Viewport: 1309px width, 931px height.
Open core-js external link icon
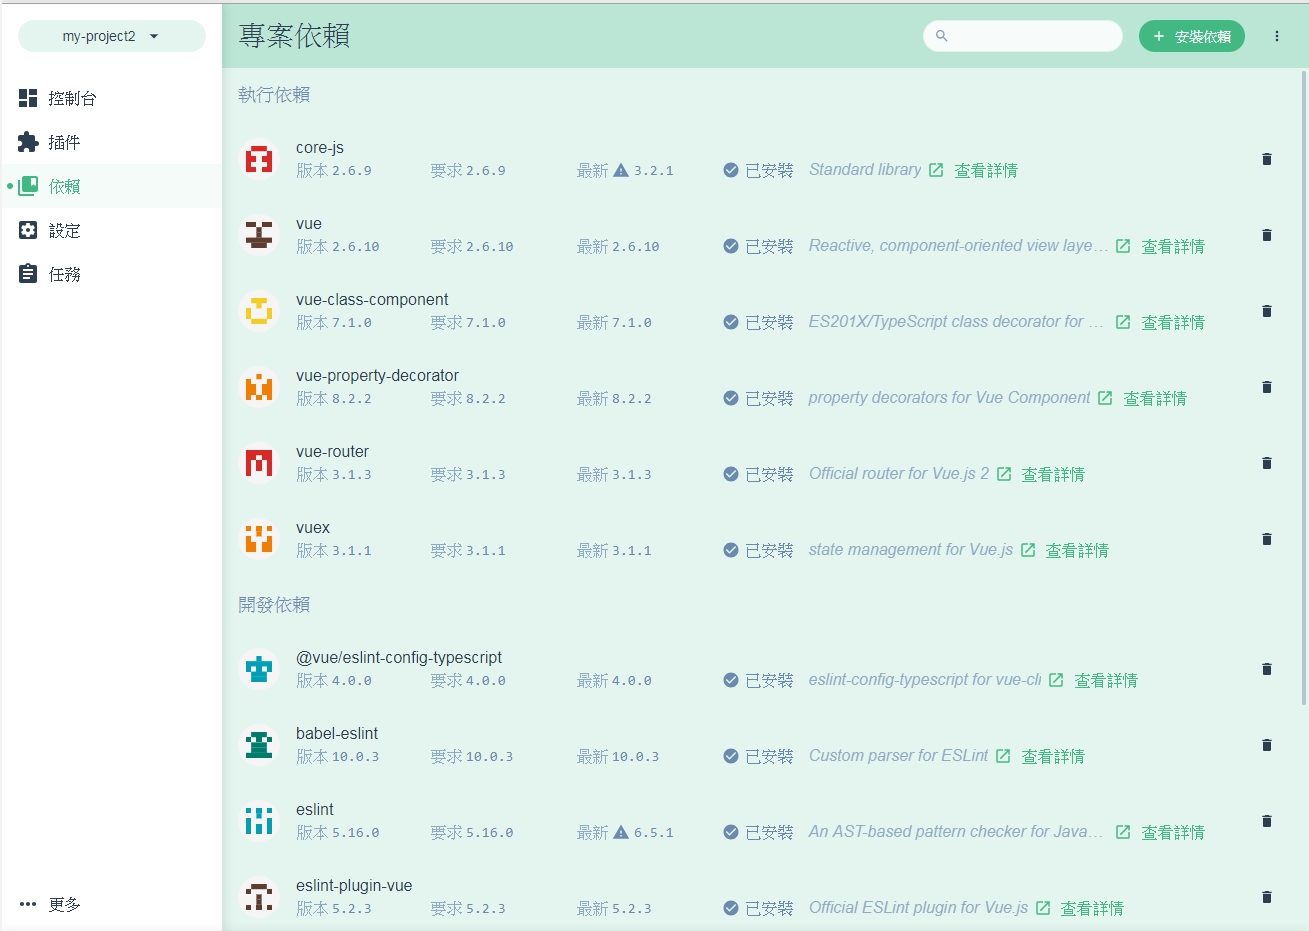[x=936, y=170]
